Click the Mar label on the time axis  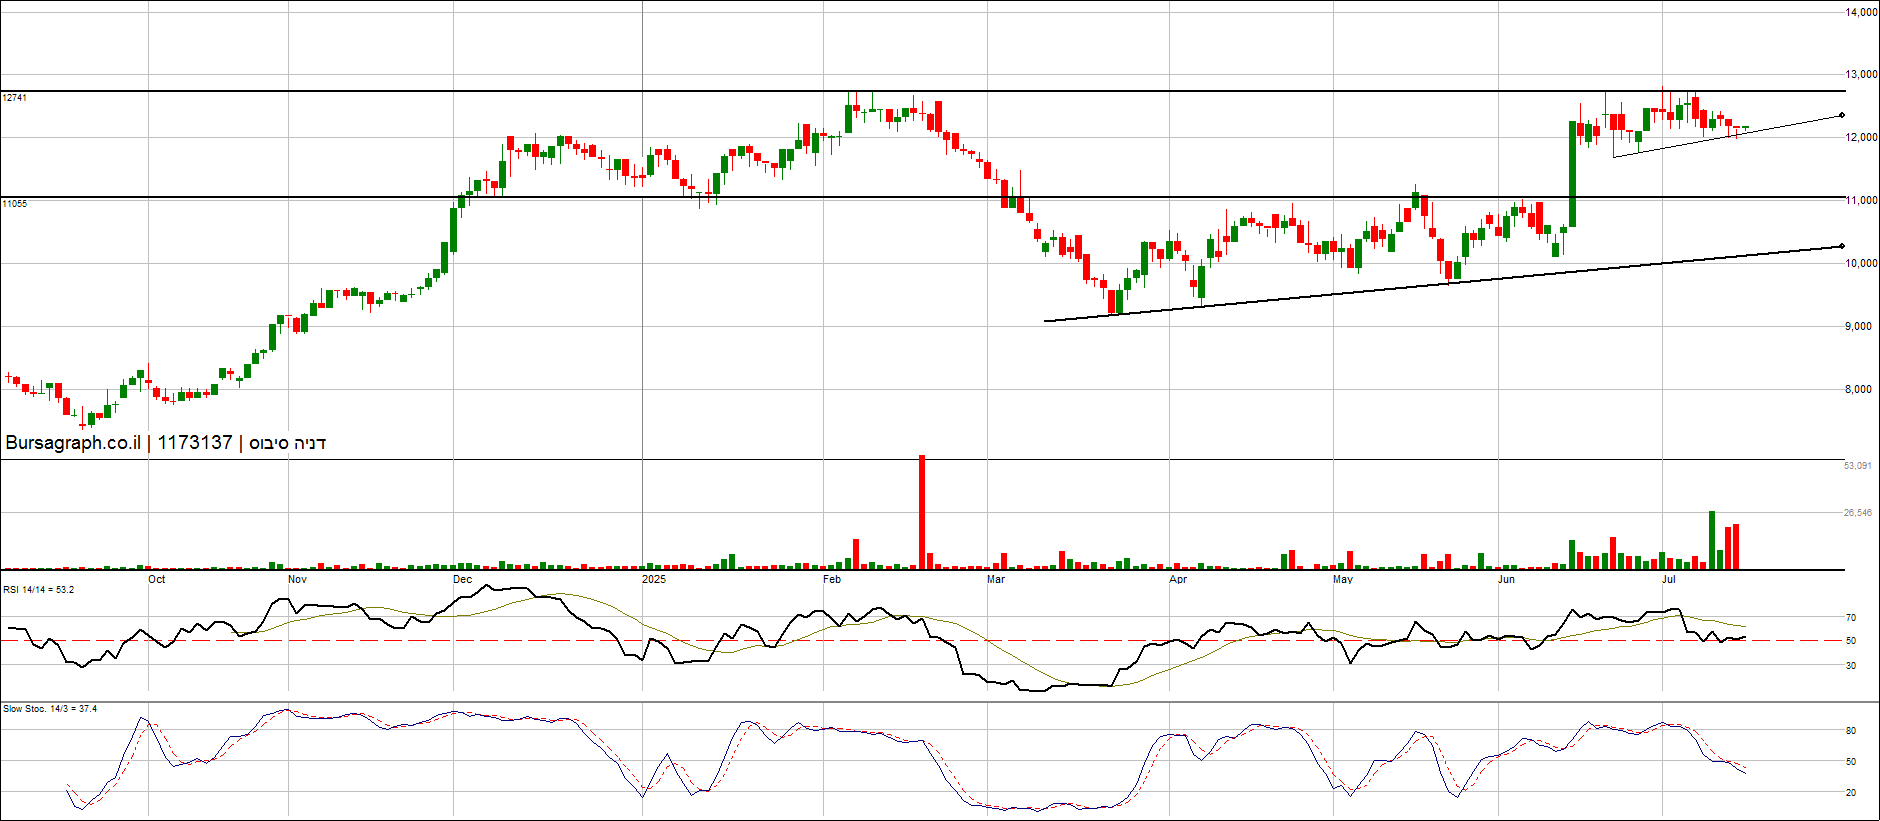point(995,579)
